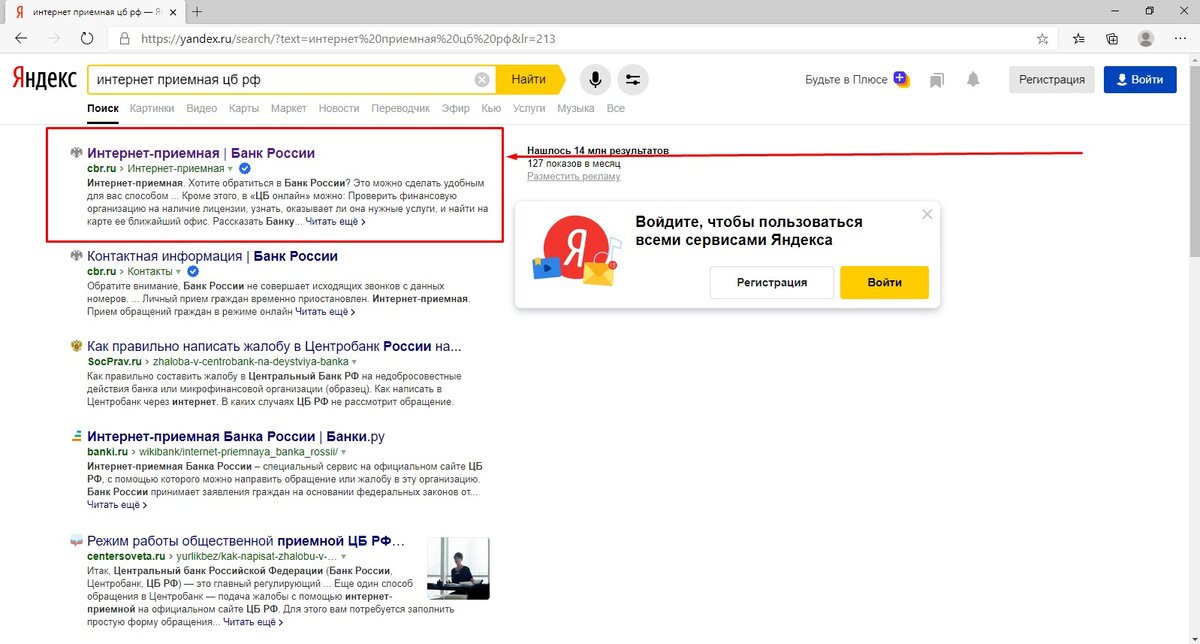Open Yandex search settings sliders
This screenshot has height=644, width=1200.
pos(633,79)
